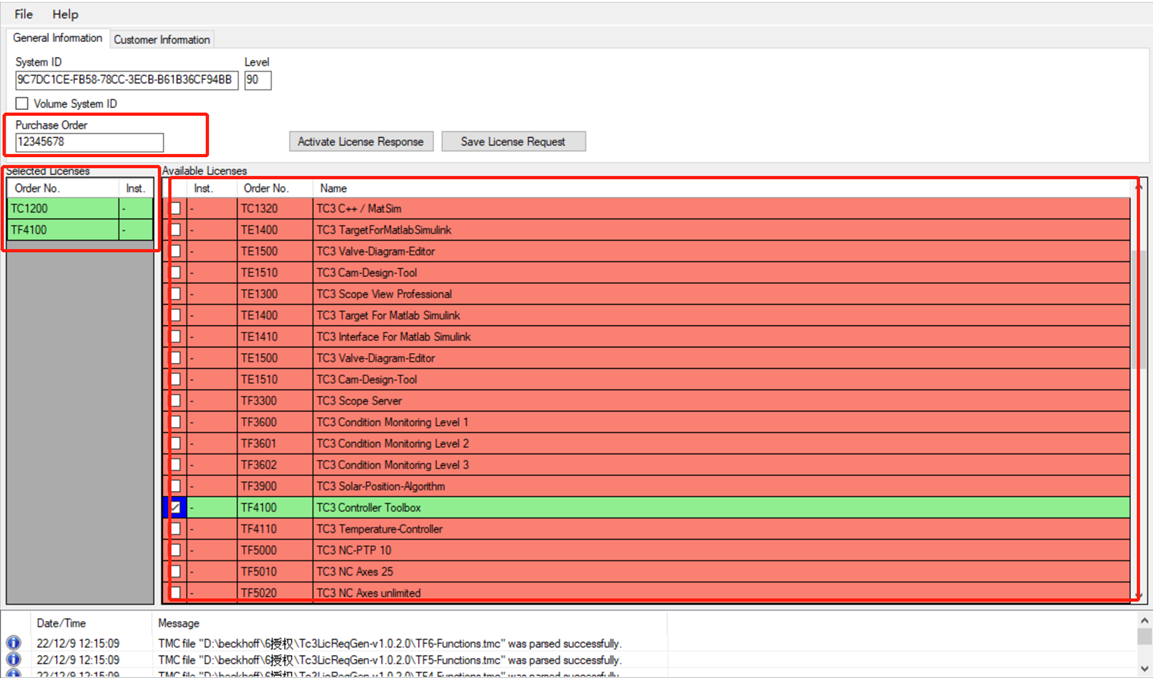The width and height of the screenshot is (1153, 678).
Task: Sort Selected Licenses by the Order No. header
Action: [x=63, y=188]
